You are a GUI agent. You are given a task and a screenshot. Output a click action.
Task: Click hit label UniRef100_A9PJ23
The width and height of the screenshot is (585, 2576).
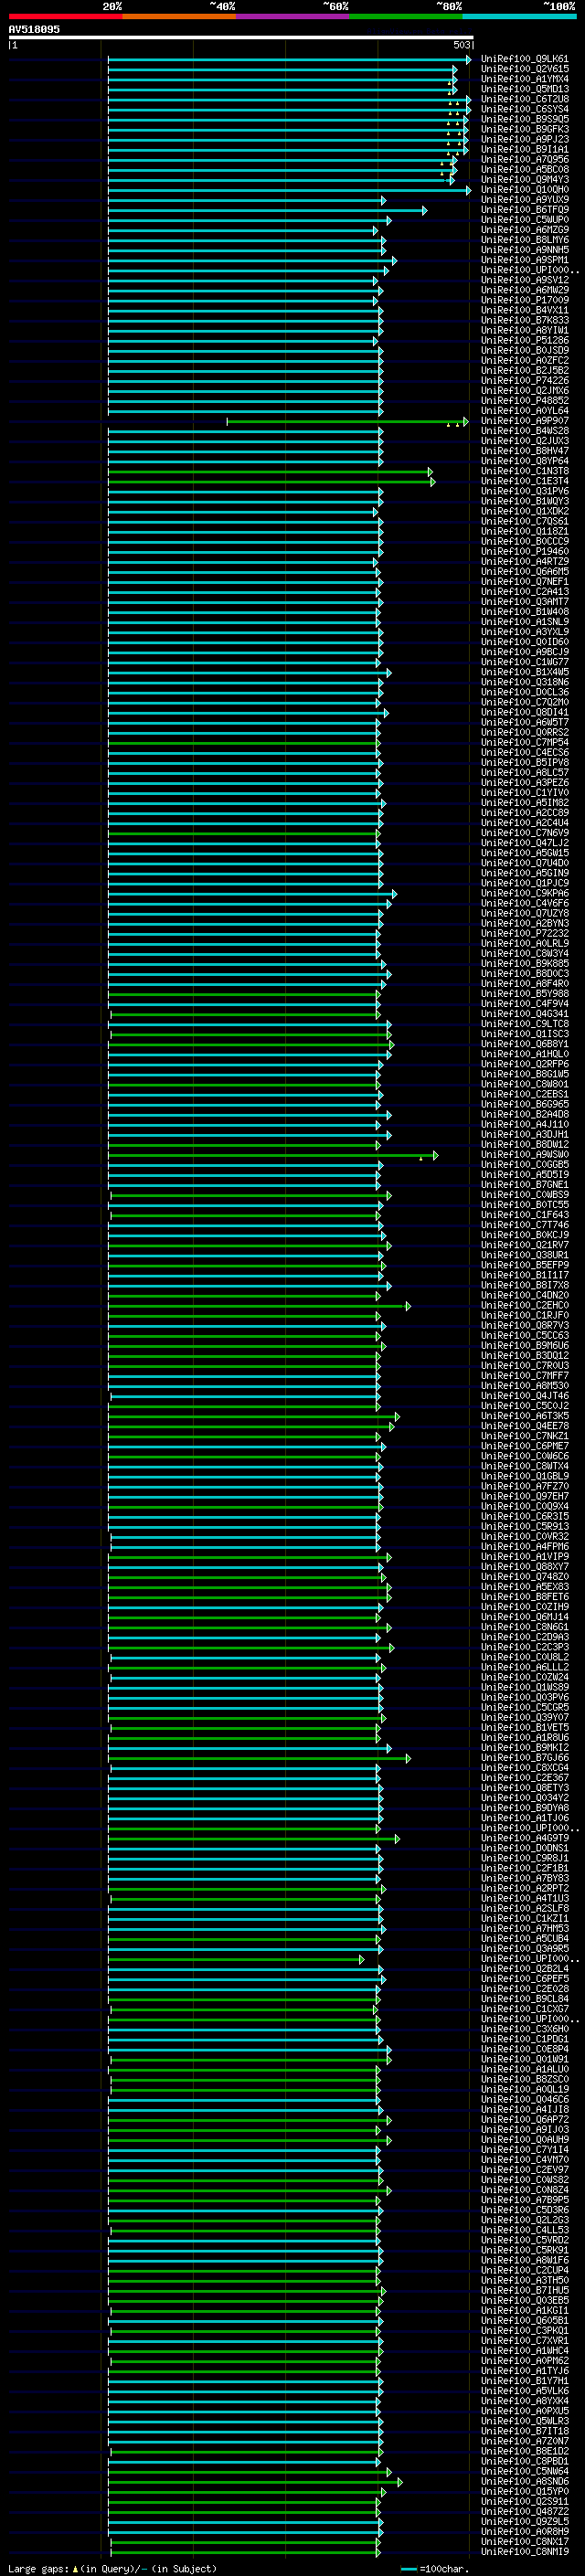point(525,139)
